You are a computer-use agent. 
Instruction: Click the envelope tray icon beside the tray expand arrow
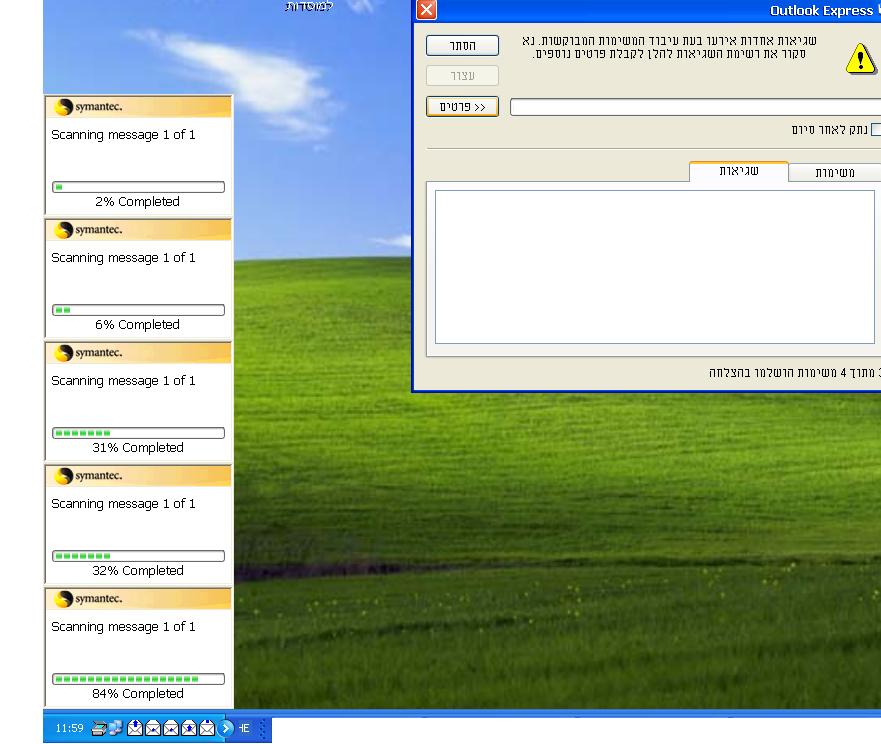[x=207, y=728]
